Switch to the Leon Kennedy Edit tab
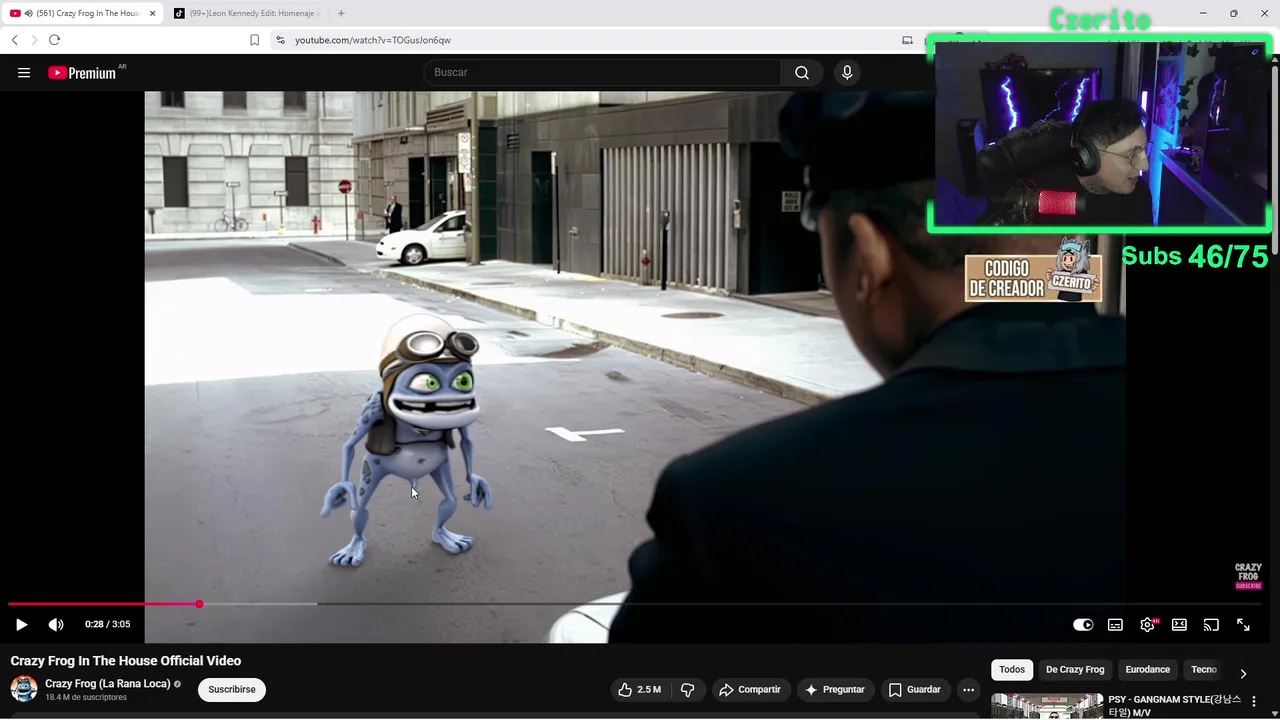The image size is (1280, 720). pos(249,13)
